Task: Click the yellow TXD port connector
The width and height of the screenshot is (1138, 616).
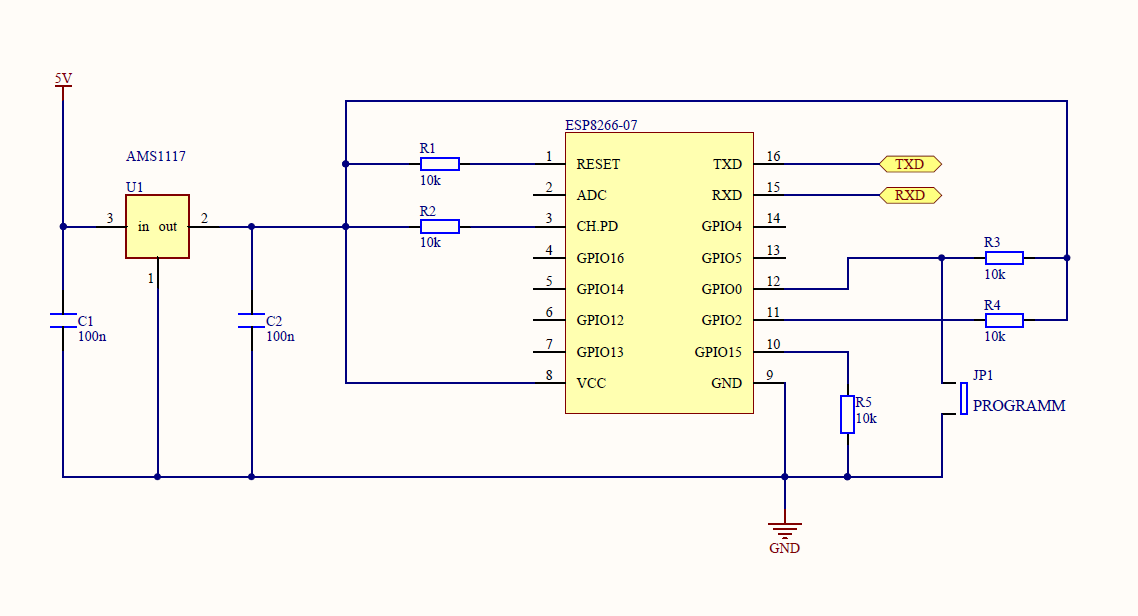Action: click(x=910, y=164)
